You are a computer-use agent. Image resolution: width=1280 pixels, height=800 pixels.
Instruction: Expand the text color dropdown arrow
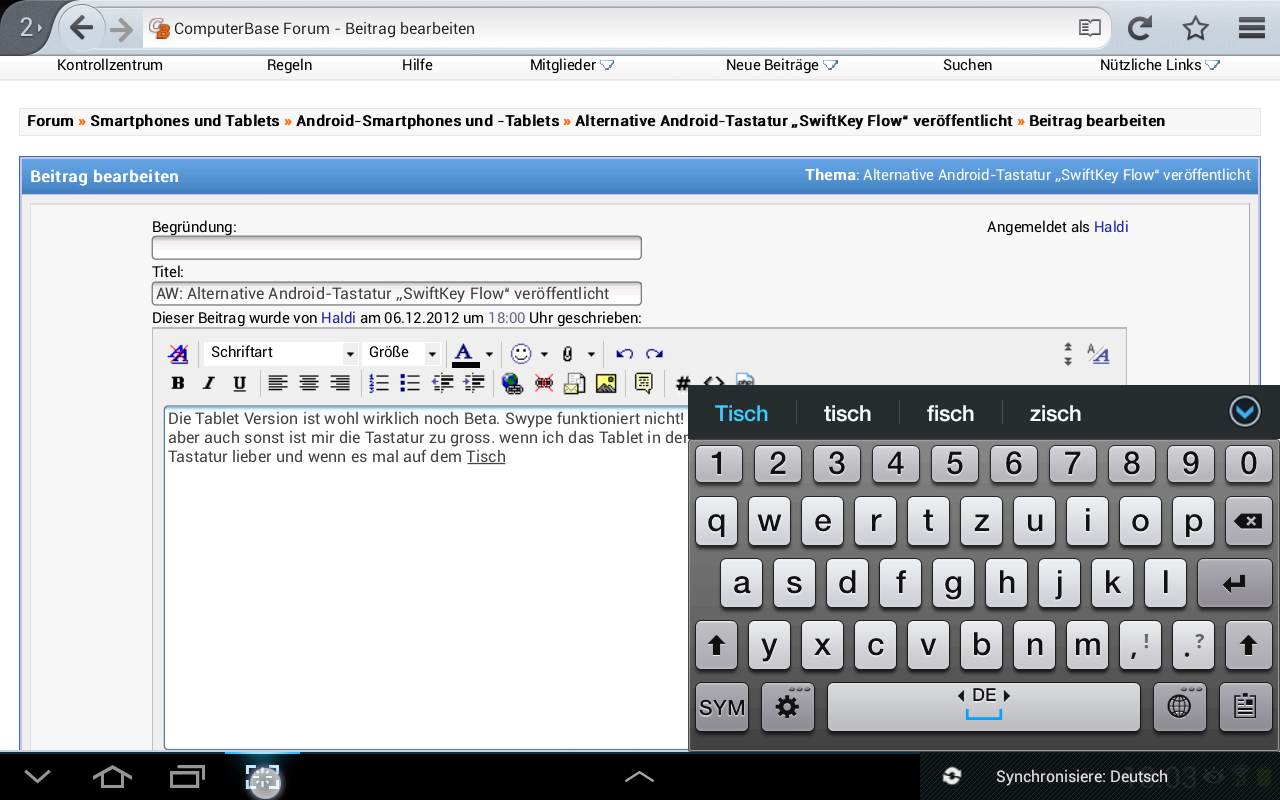(489, 354)
